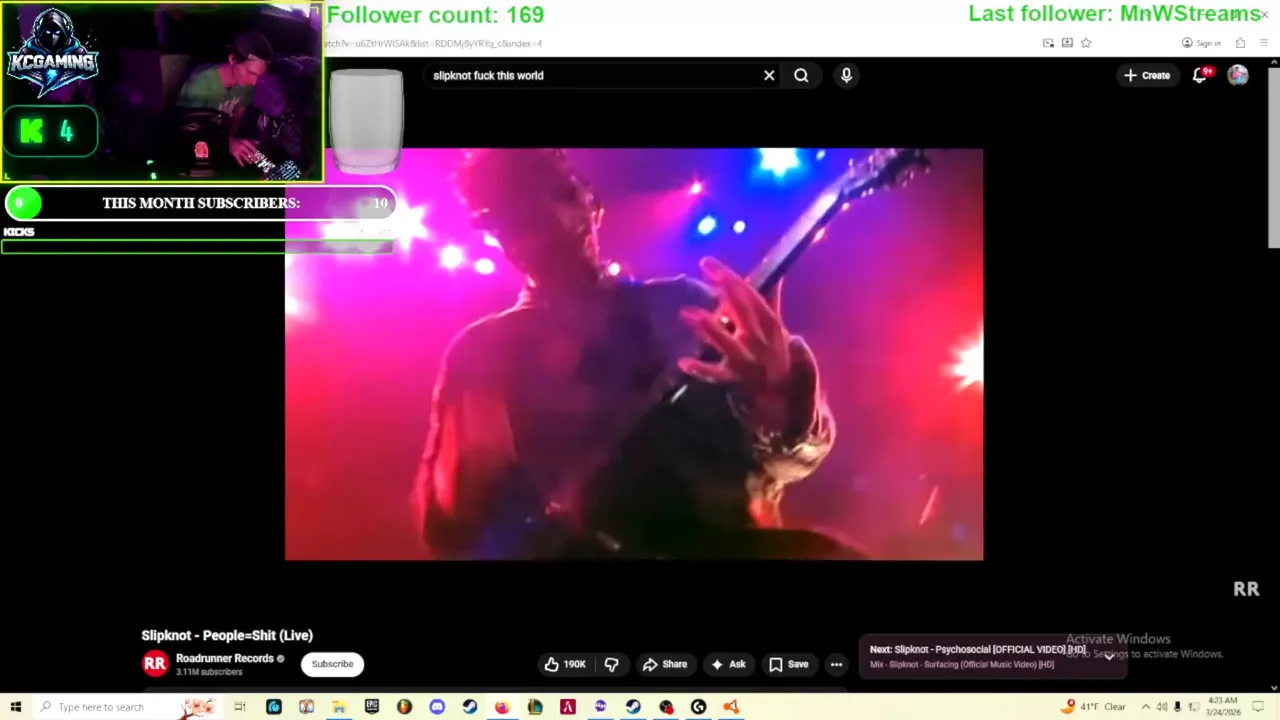Click the video title 'Slipknot - People=Shit (Live)'

(x=227, y=635)
